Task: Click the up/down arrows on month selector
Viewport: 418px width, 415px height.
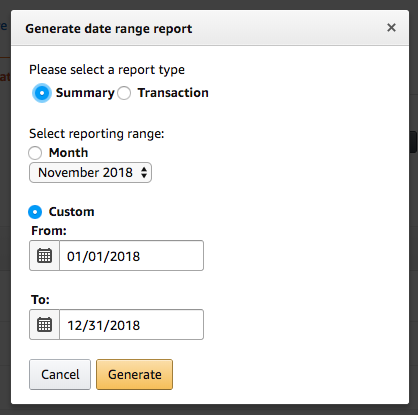Action: (144, 173)
